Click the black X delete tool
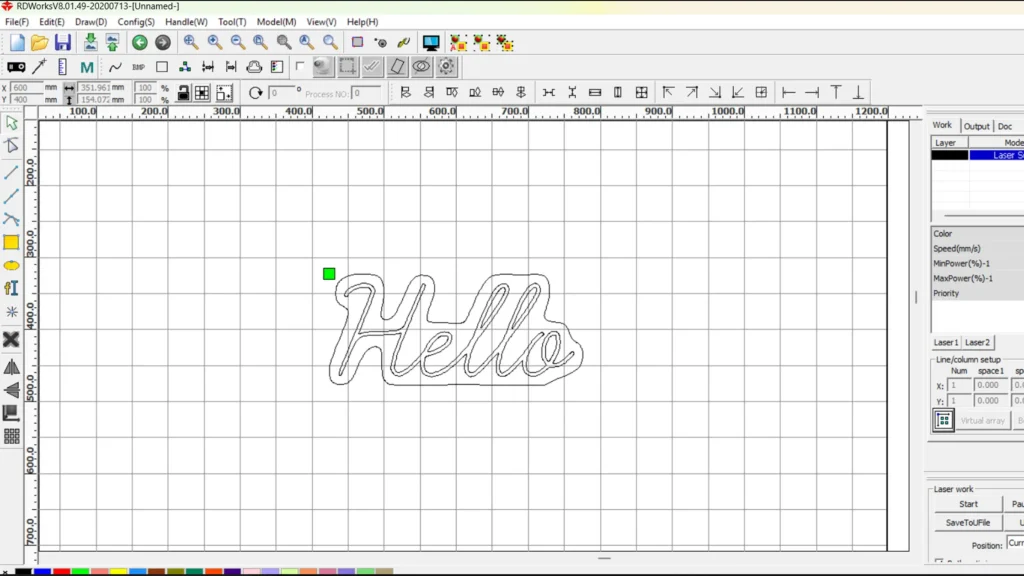This screenshot has height=576, width=1024. pyautogui.click(x=12, y=339)
